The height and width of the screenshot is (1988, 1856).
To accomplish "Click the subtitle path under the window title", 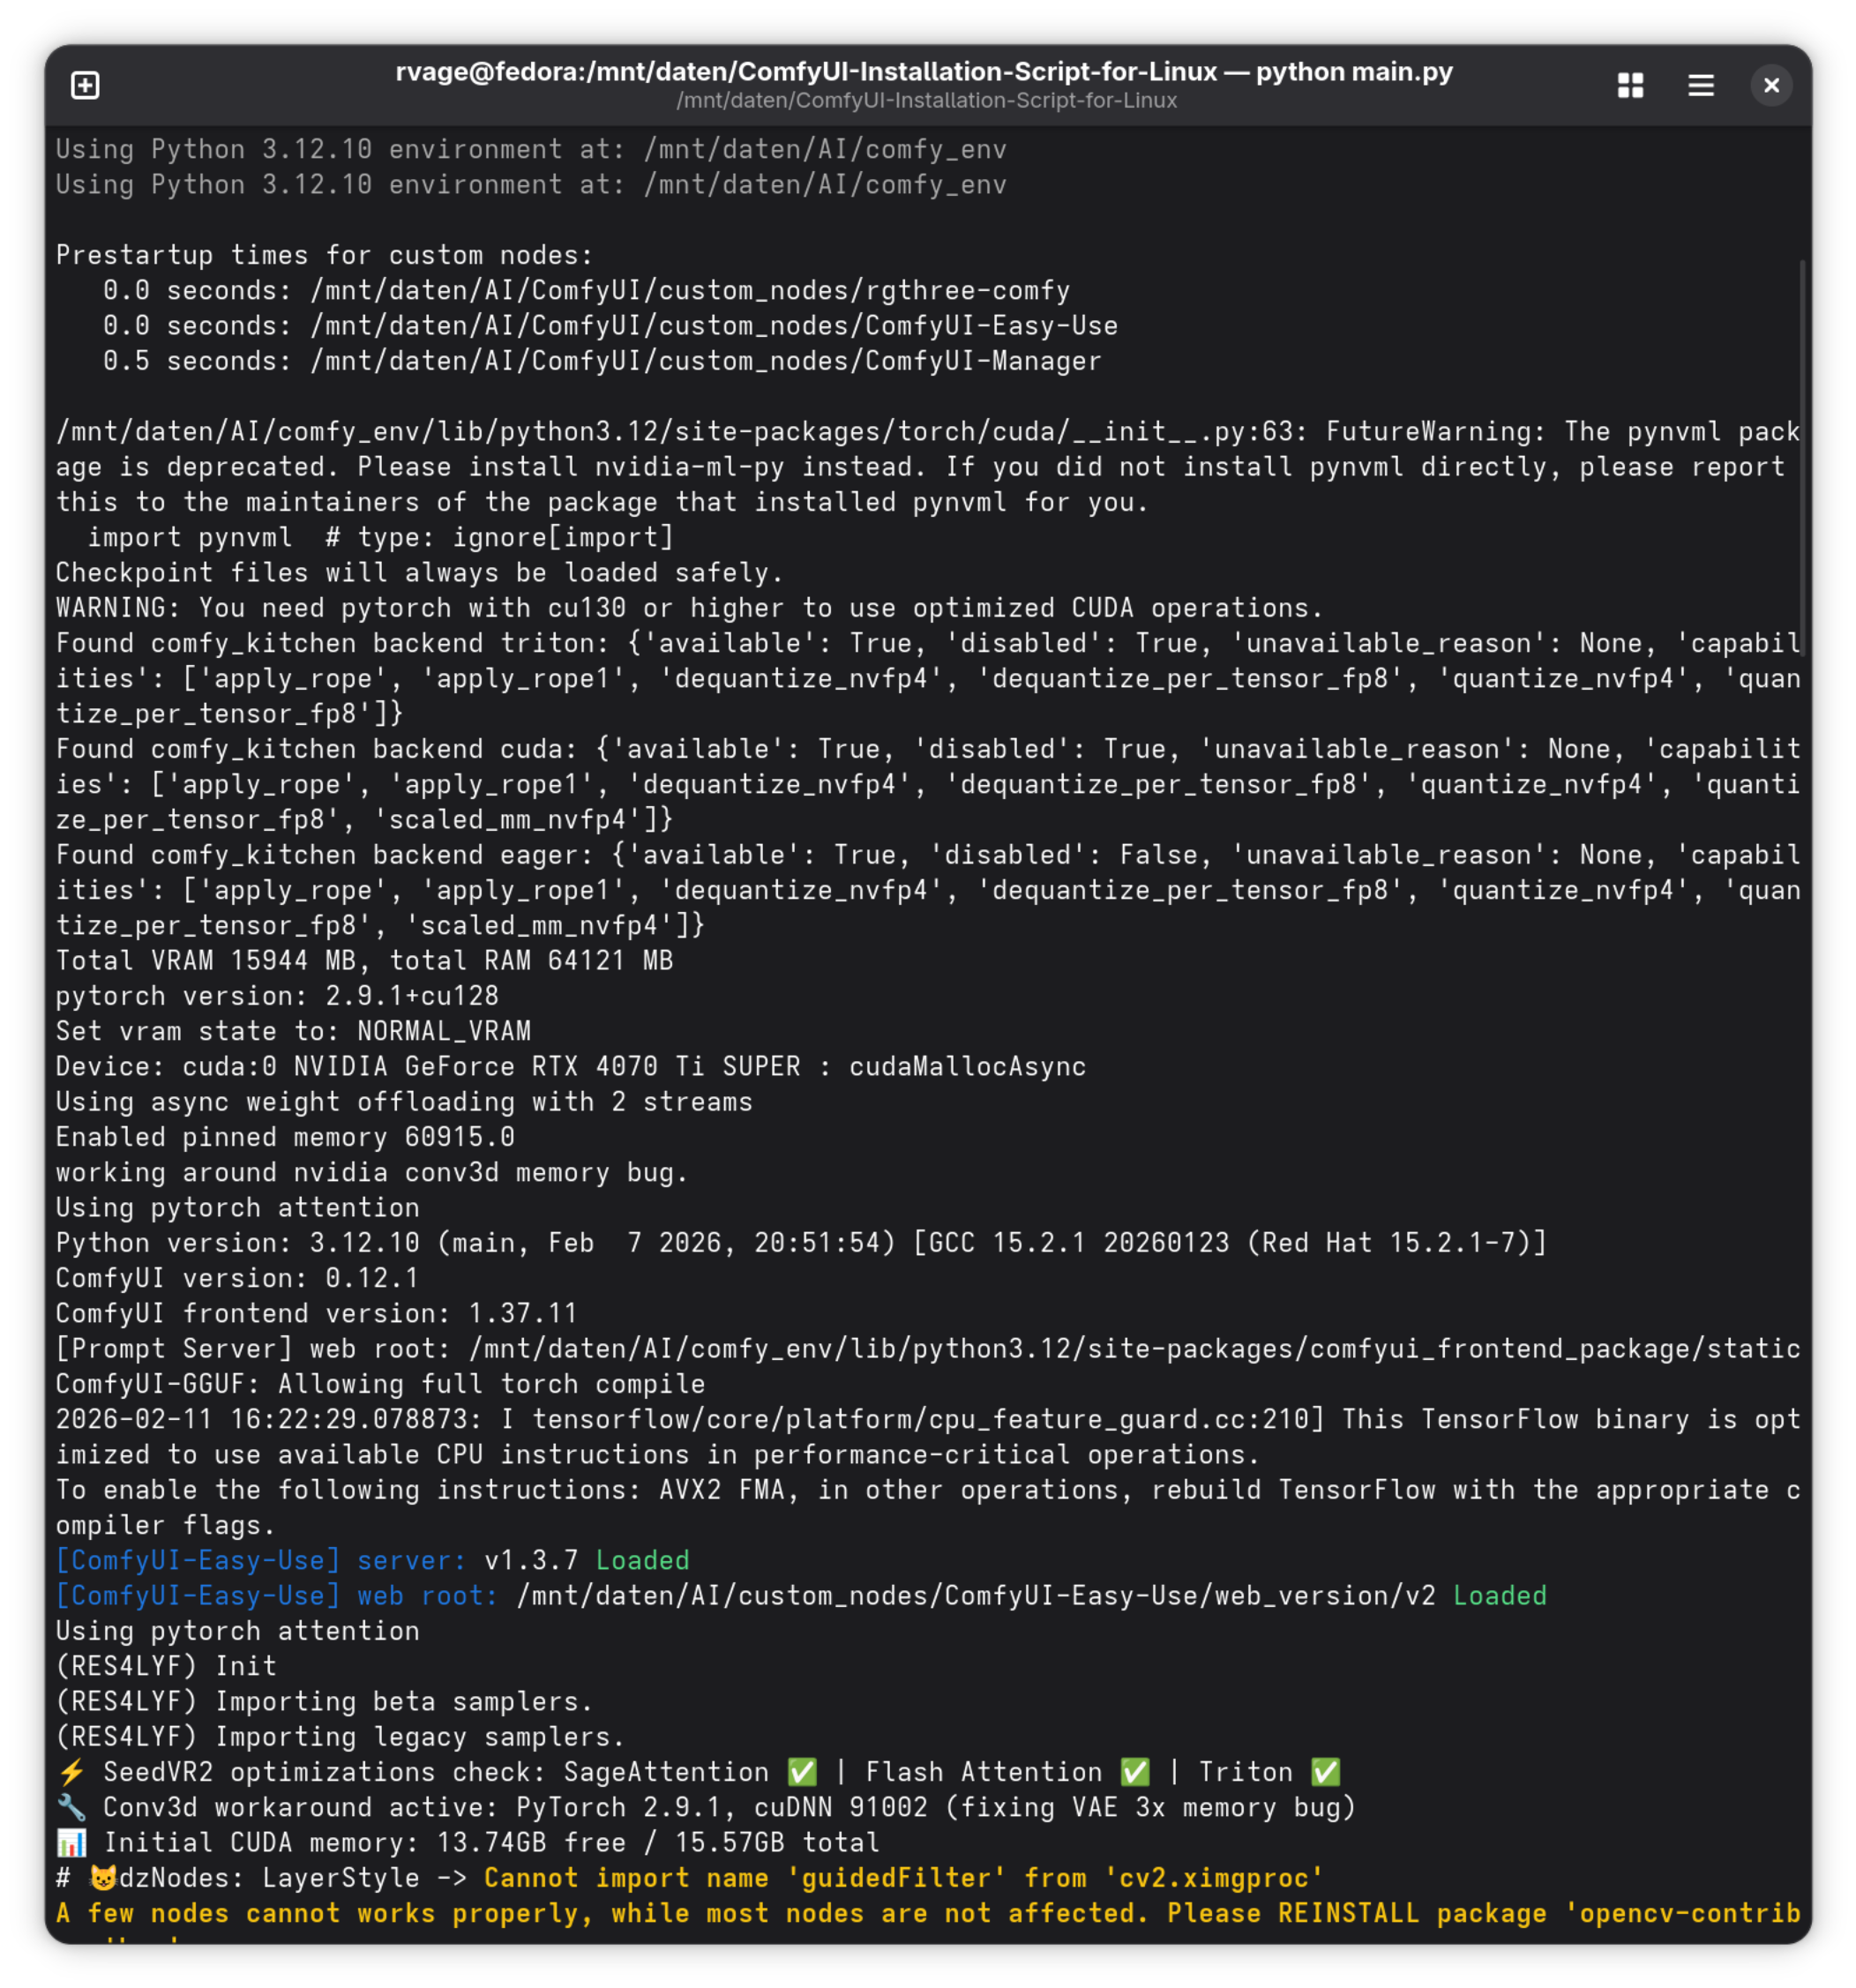I will [926, 100].
